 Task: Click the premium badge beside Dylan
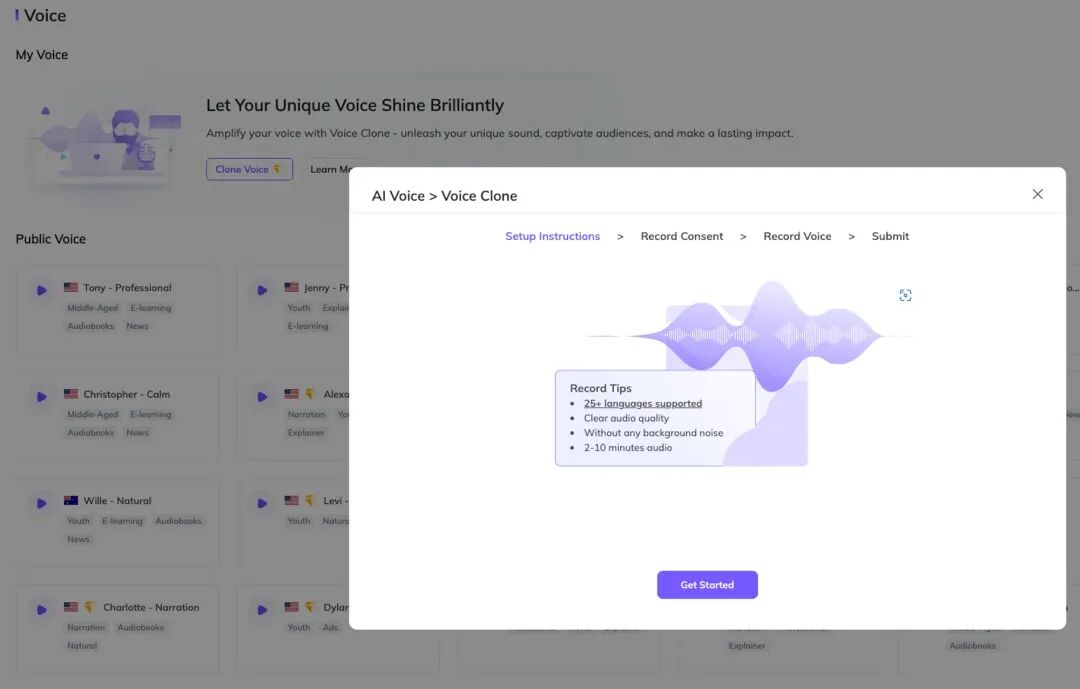309,607
